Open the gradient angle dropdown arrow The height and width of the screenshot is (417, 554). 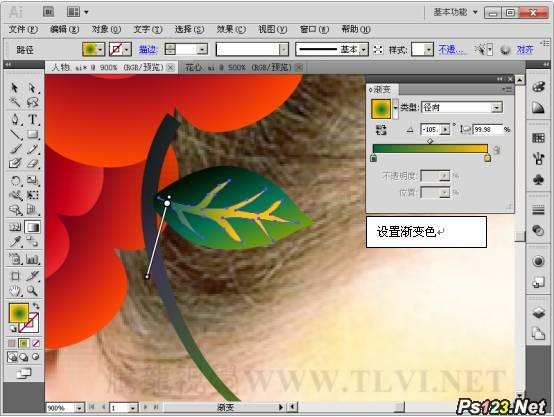pos(446,130)
